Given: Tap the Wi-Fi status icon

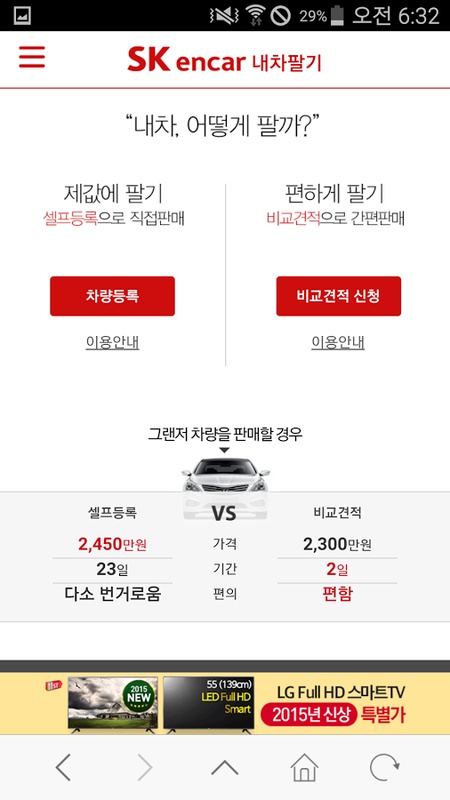Looking at the screenshot, I should click(x=255, y=15).
